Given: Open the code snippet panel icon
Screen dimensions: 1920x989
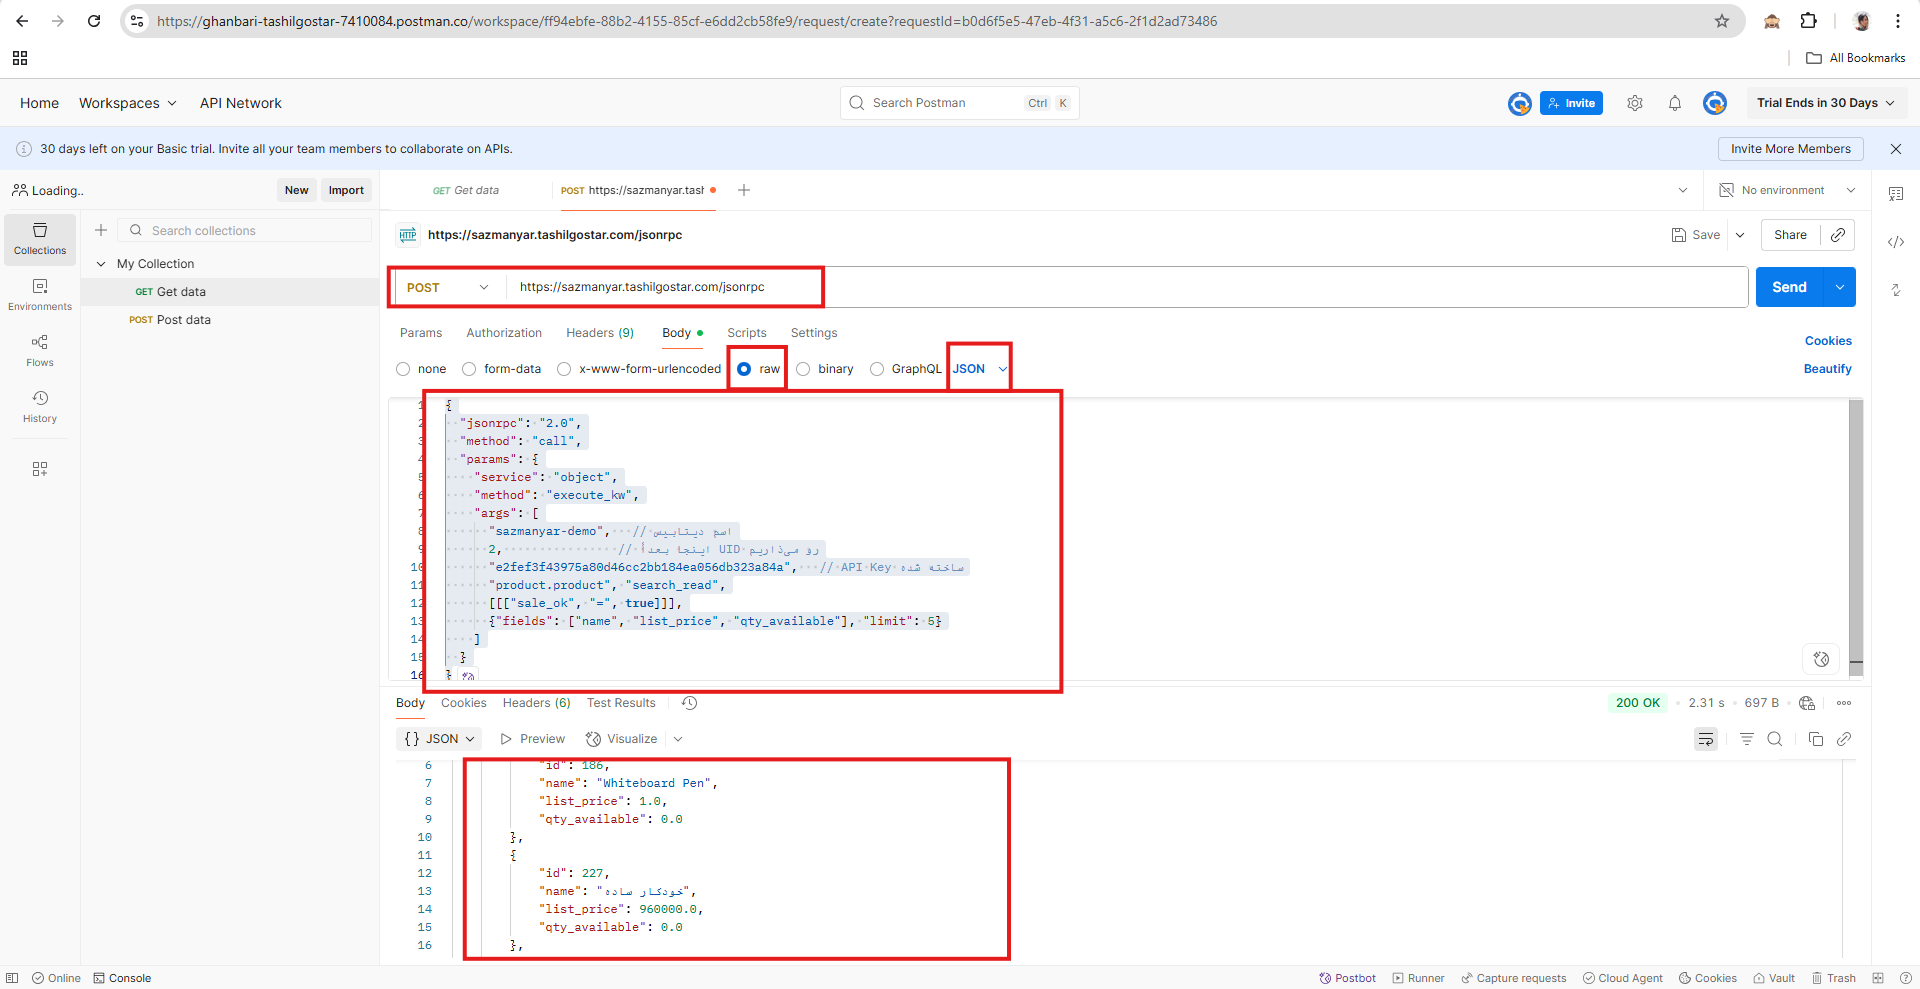Looking at the screenshot, I should pos(1895,242).
